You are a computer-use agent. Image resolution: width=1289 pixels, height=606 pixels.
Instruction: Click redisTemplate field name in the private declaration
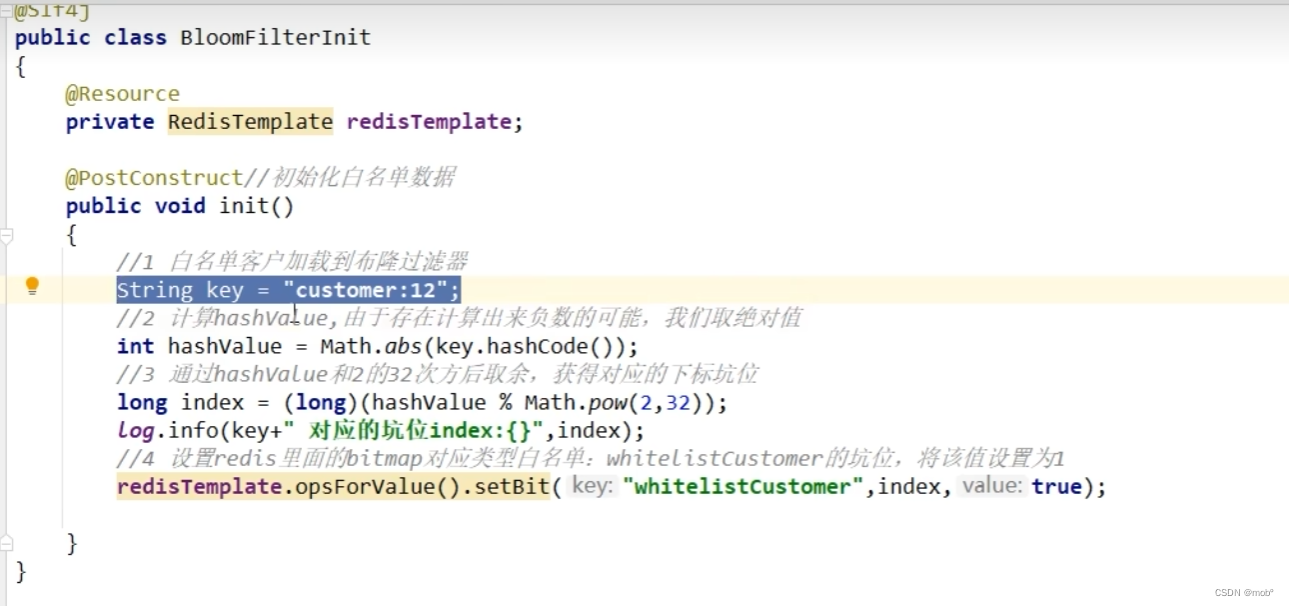[x=429, y=122]
